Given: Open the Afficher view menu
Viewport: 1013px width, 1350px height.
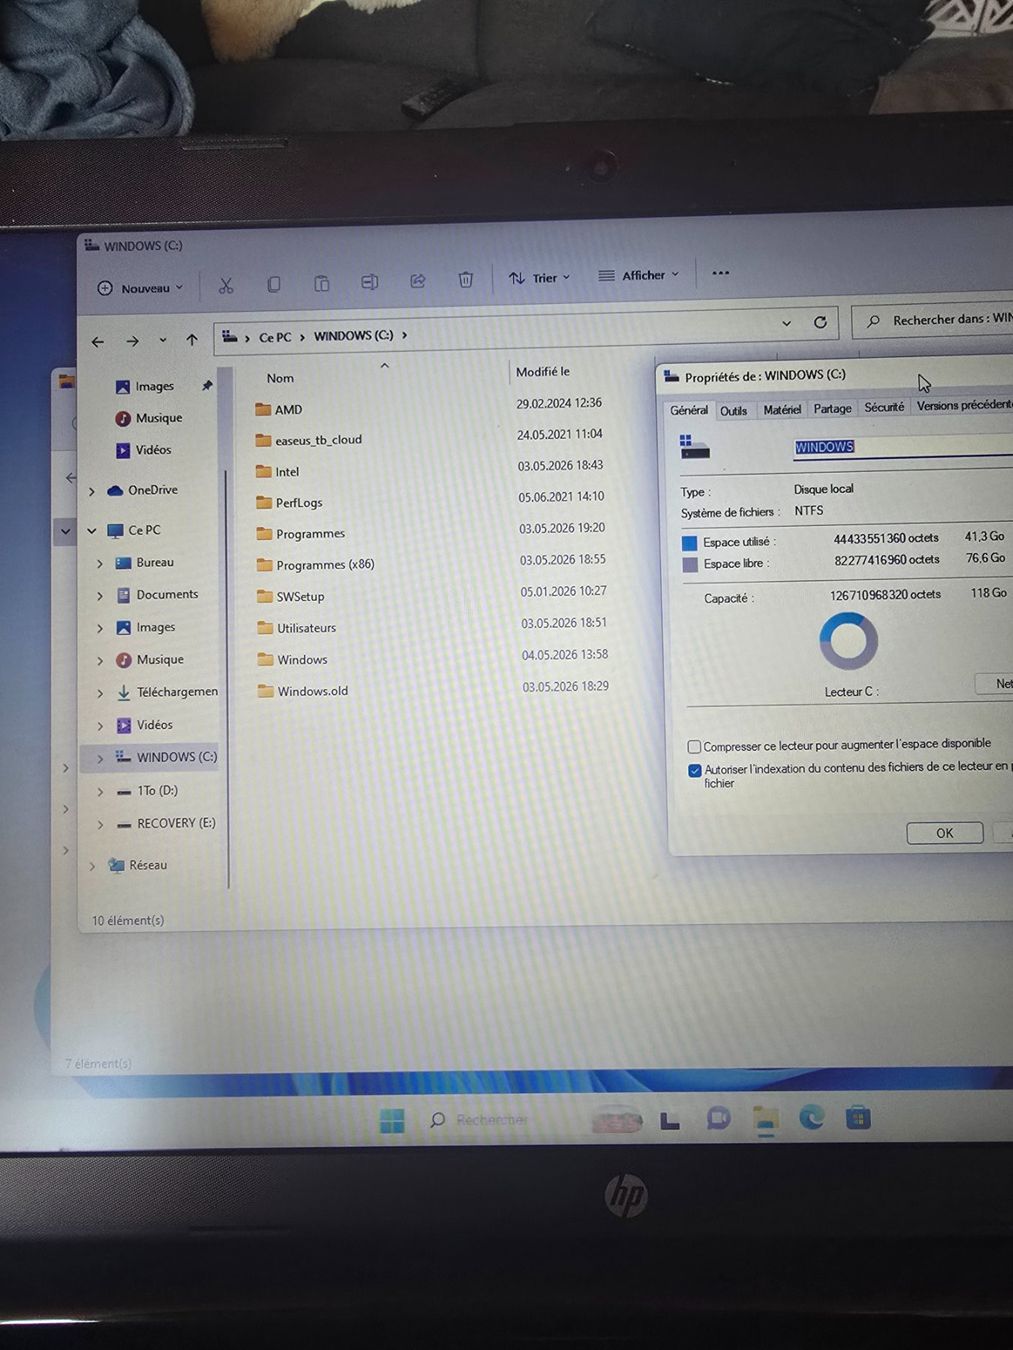Looking at the screenshot, I should (639, 275).
